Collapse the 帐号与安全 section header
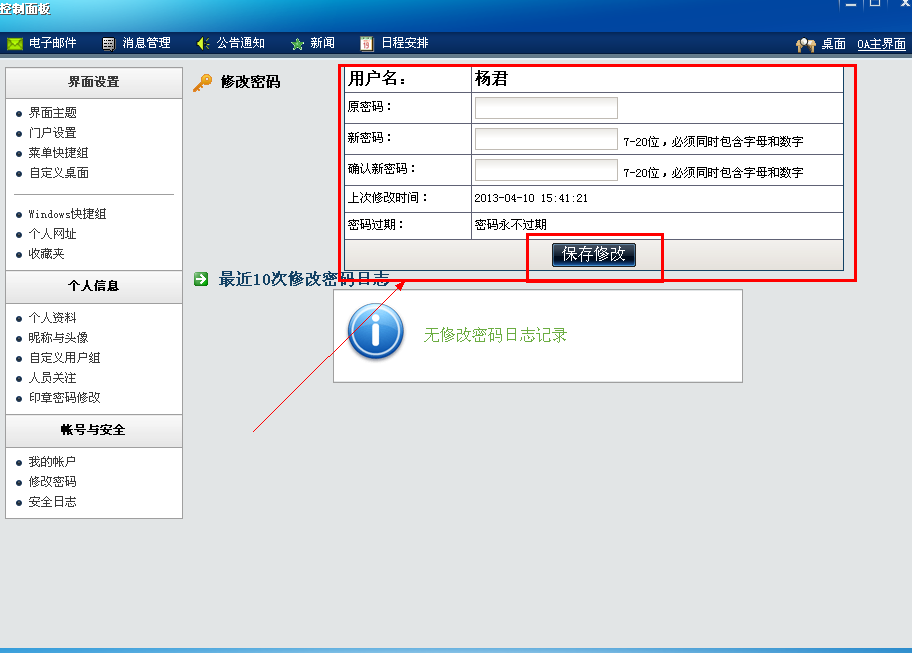This screenshot has width=912, height=653. 94,430
